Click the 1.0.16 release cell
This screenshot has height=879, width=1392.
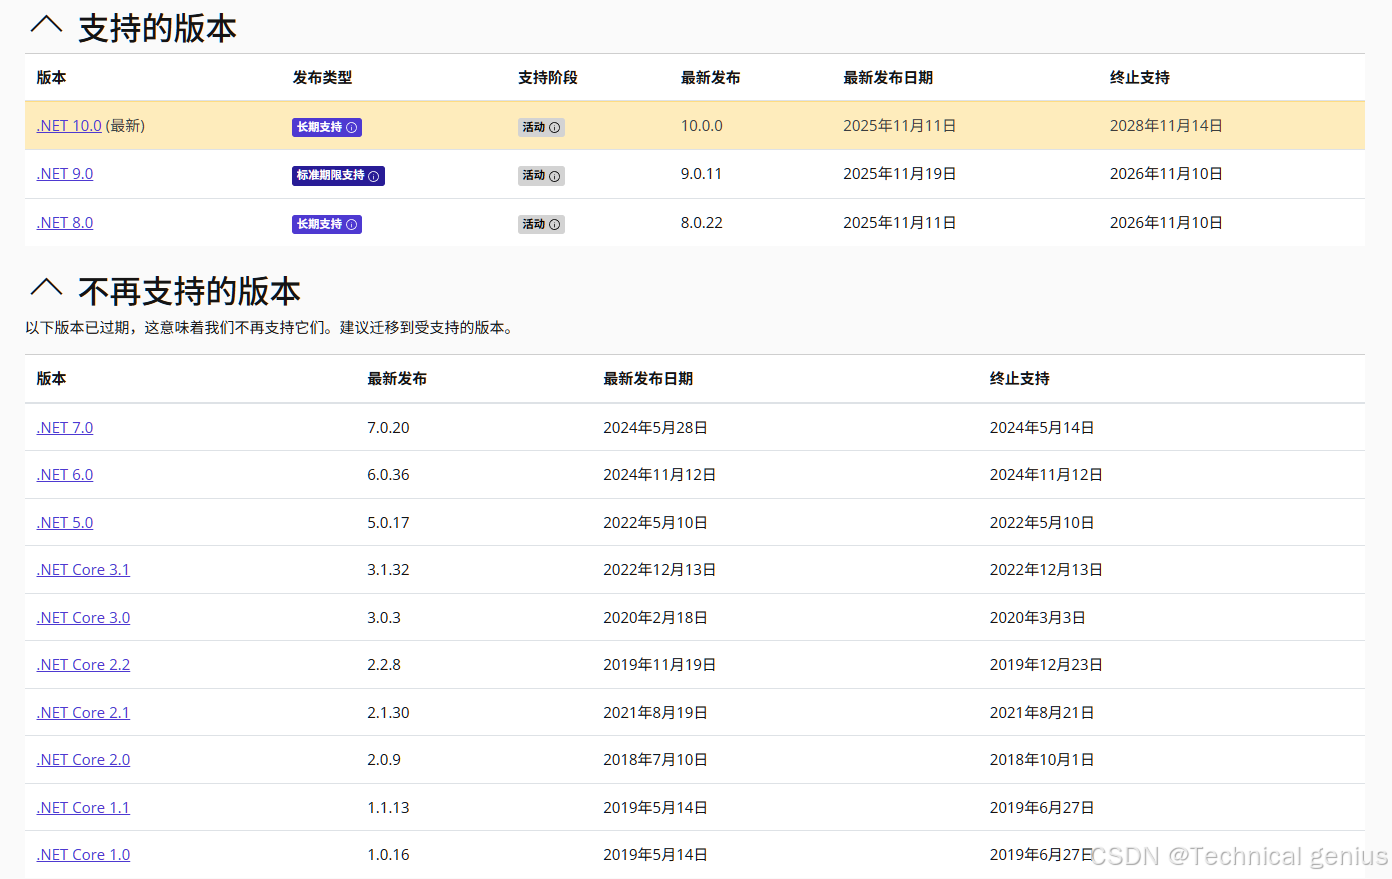coord(388,855)
